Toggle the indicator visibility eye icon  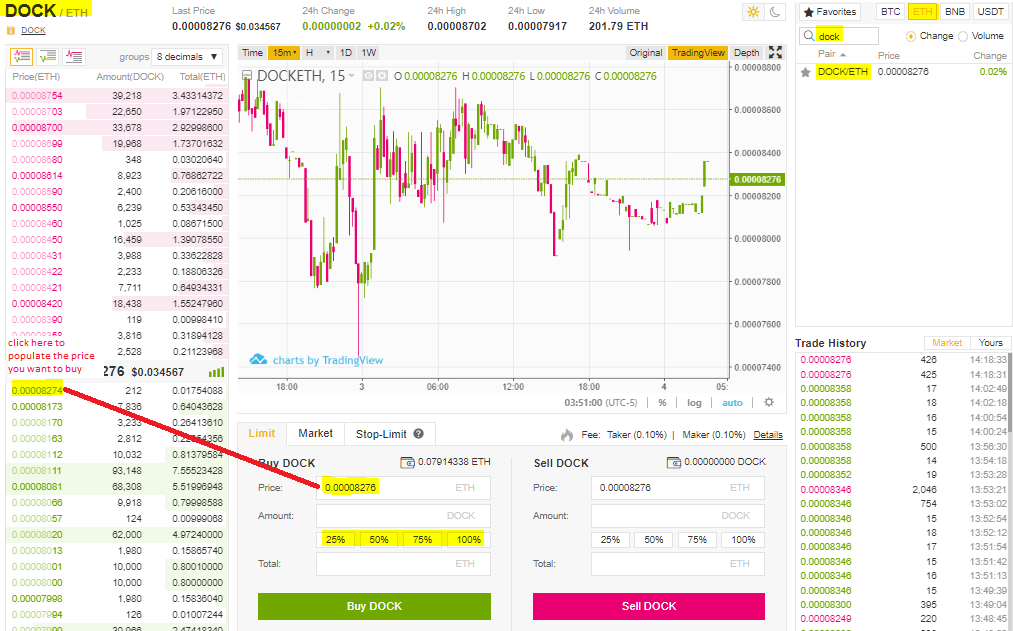point(368,76)
